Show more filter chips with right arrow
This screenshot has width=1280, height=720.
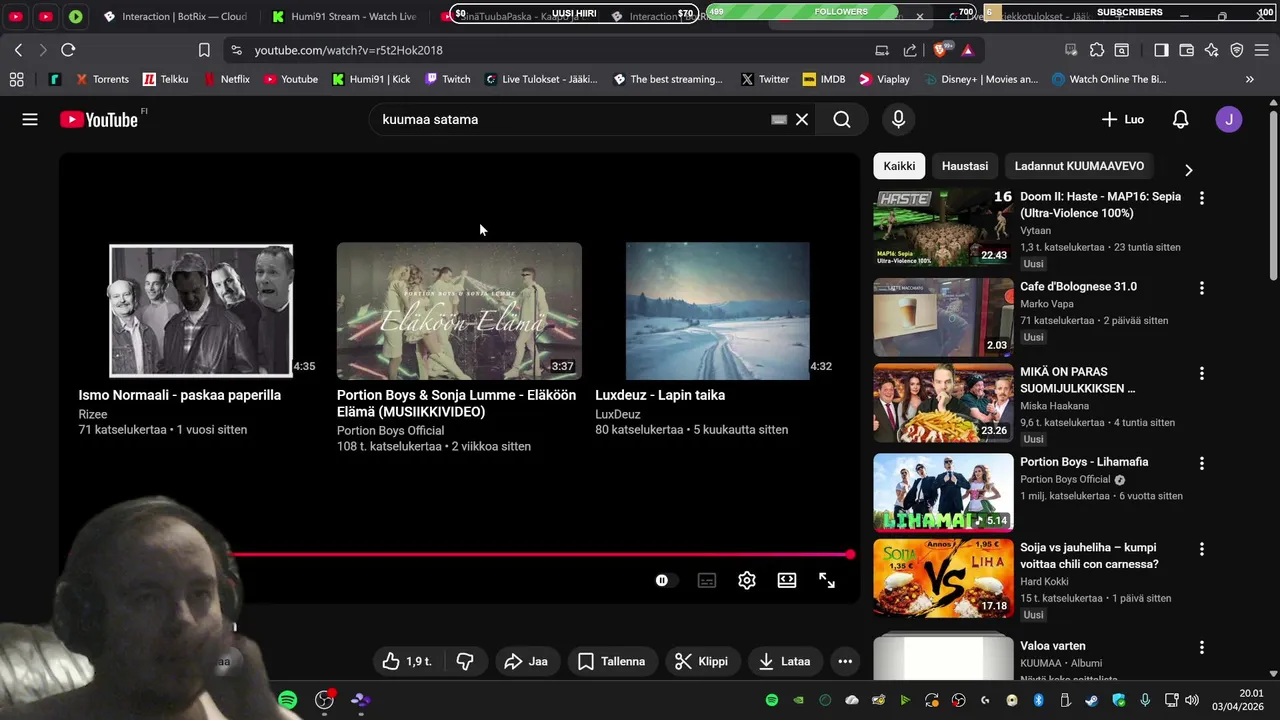click(1188, 170)
